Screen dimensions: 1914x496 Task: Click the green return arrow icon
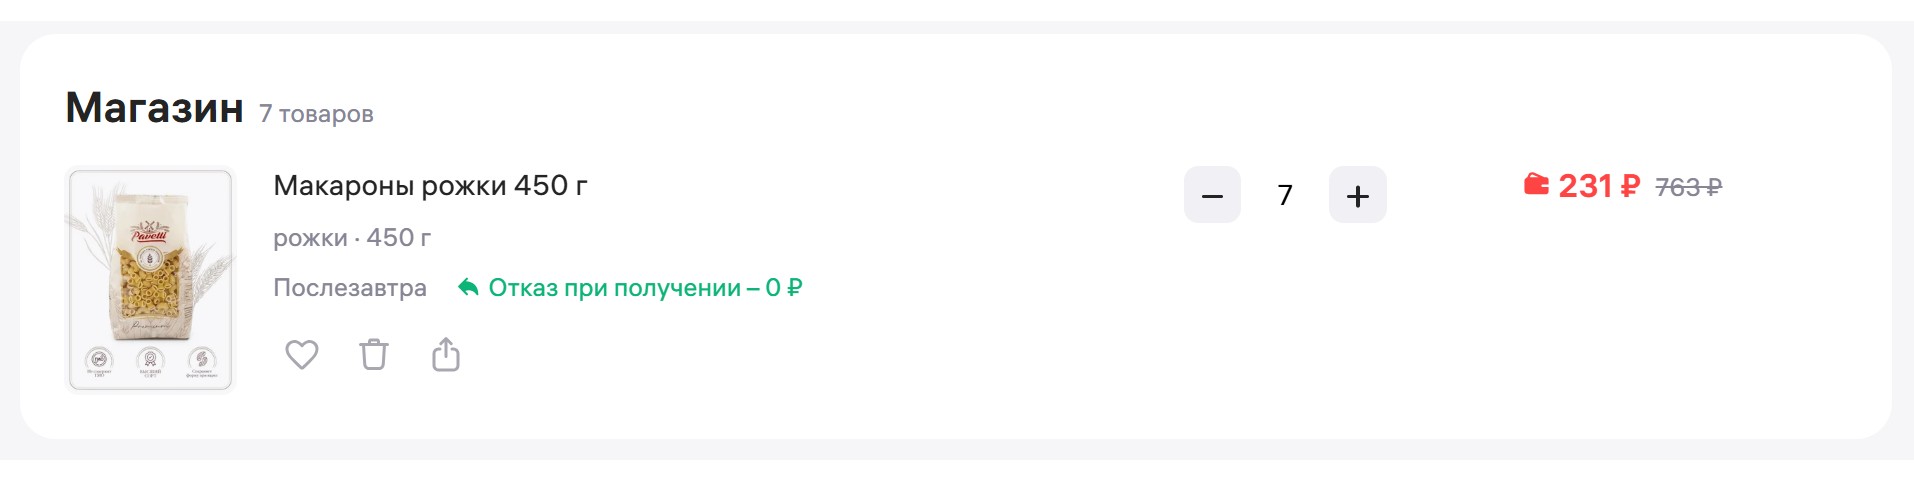[467, 288]
